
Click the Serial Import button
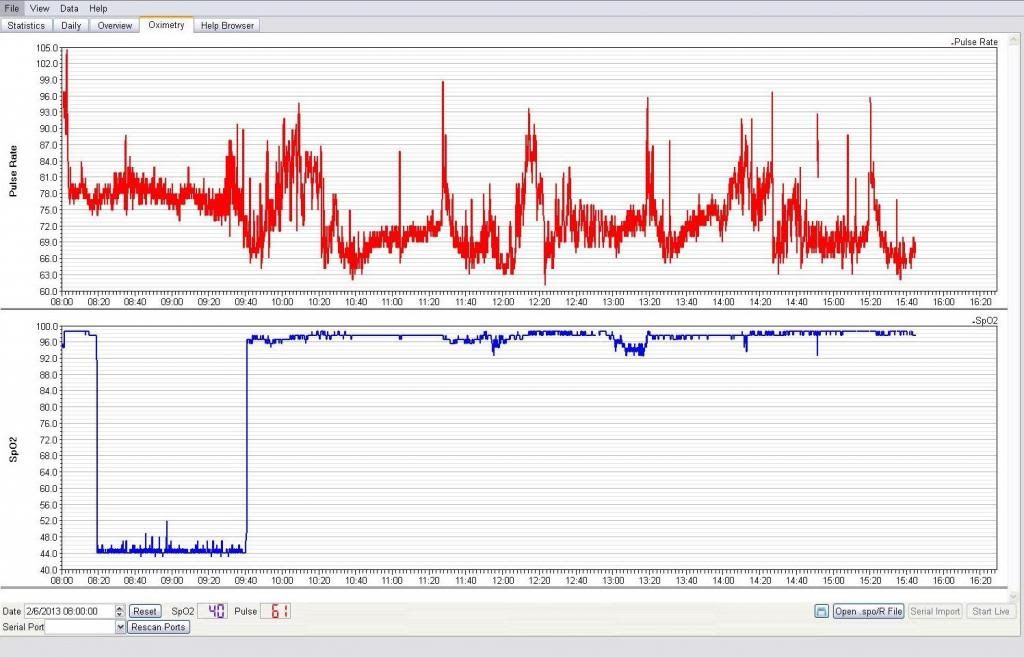coord(935,611)
